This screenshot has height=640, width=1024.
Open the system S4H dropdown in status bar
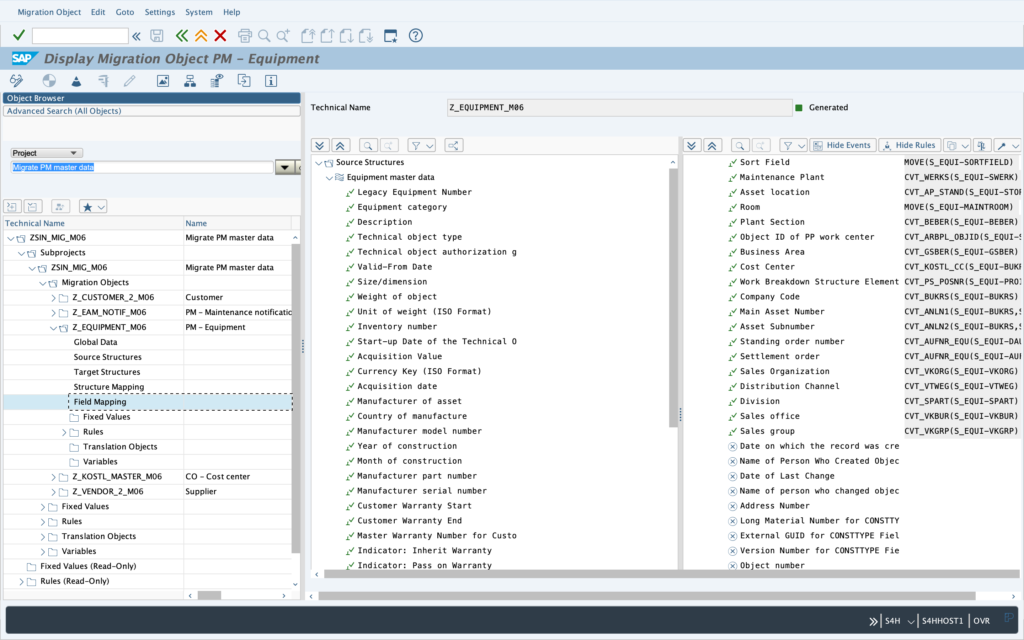click(x=910, y=621)
